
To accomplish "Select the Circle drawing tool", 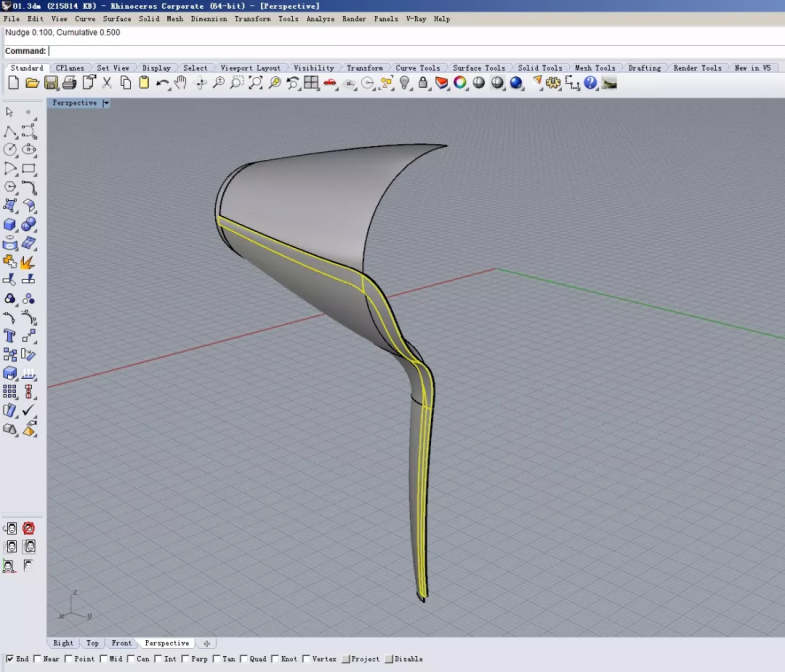I will [11, 150].
